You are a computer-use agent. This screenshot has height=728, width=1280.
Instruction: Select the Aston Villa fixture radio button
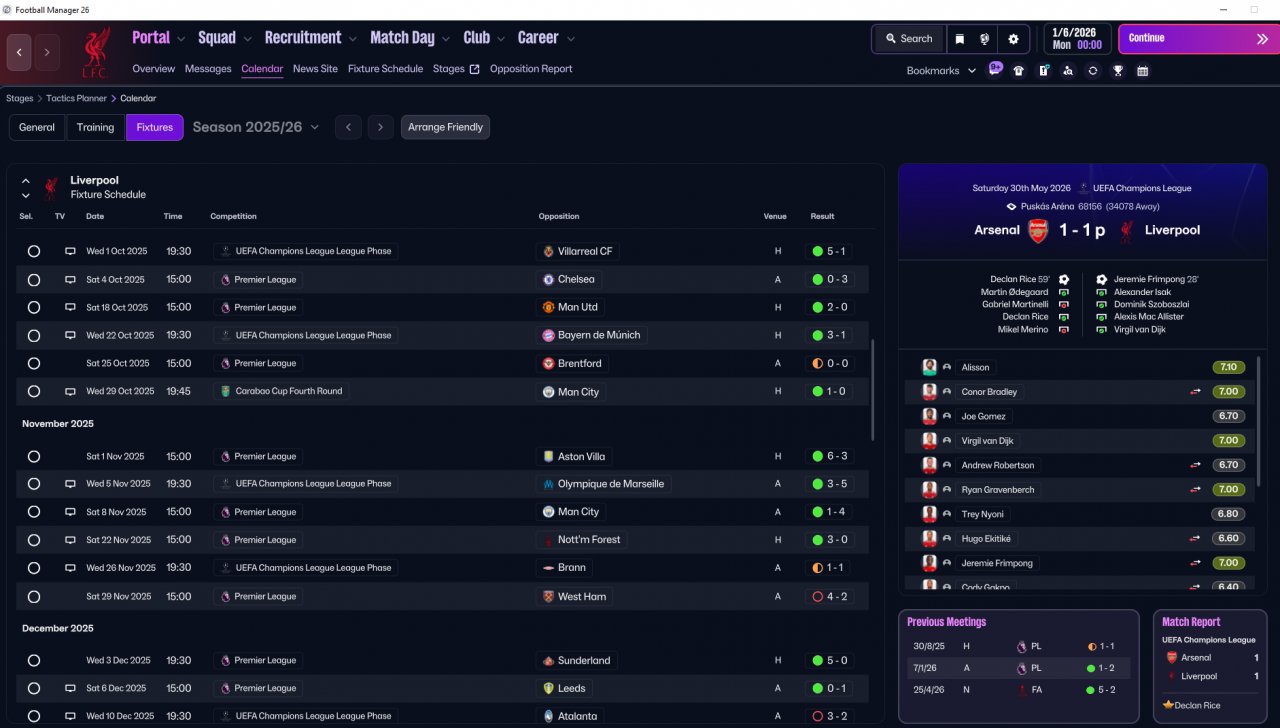click(34, 457)
